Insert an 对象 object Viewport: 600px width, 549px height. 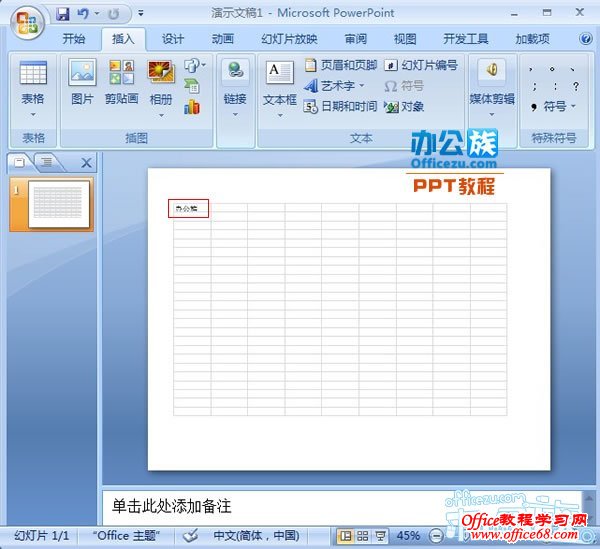click(404, 107)
